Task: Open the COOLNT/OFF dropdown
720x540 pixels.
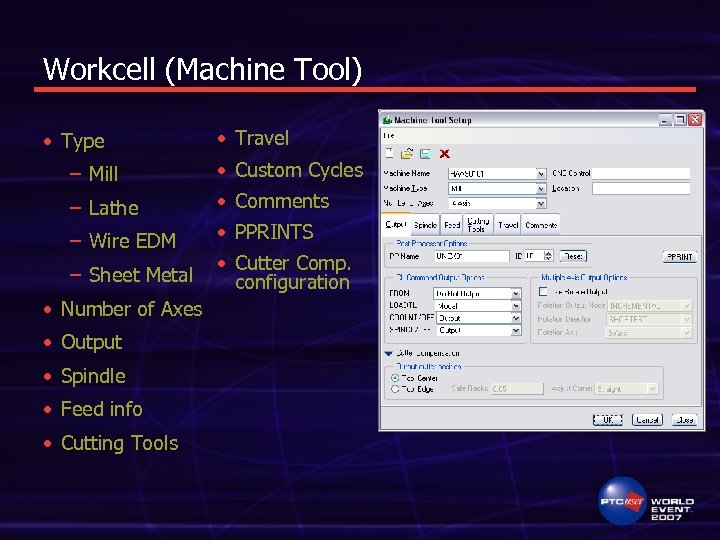Action: pos(516,318)
